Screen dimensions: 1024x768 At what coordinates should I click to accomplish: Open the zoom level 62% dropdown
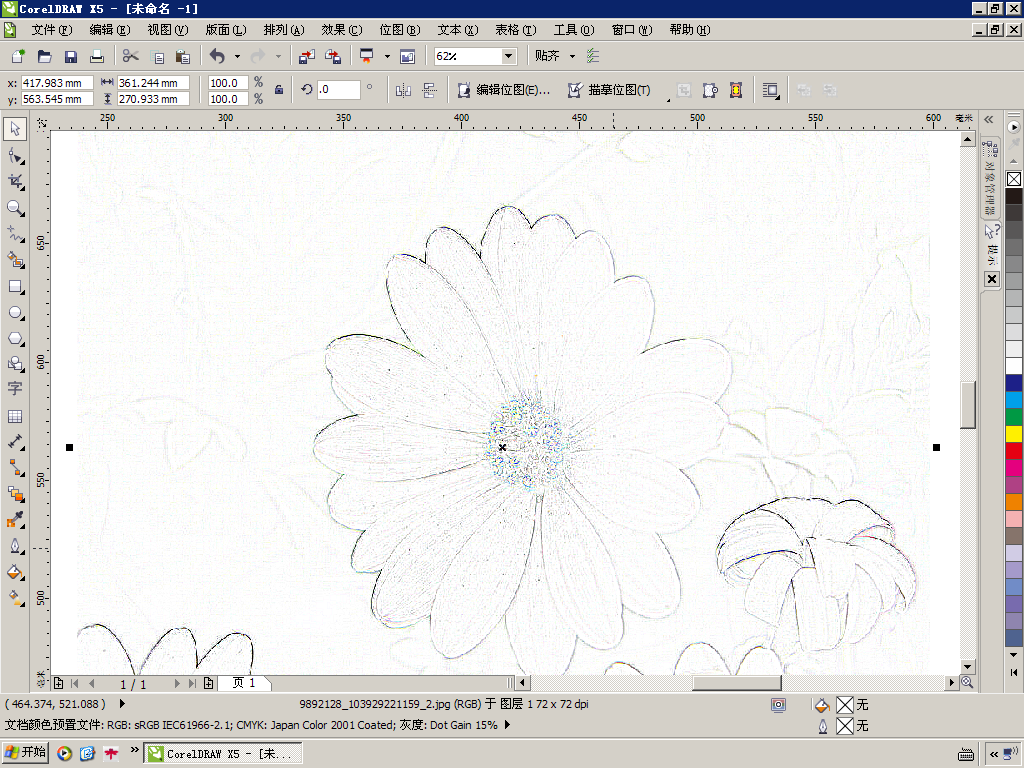tap(508, 56)
